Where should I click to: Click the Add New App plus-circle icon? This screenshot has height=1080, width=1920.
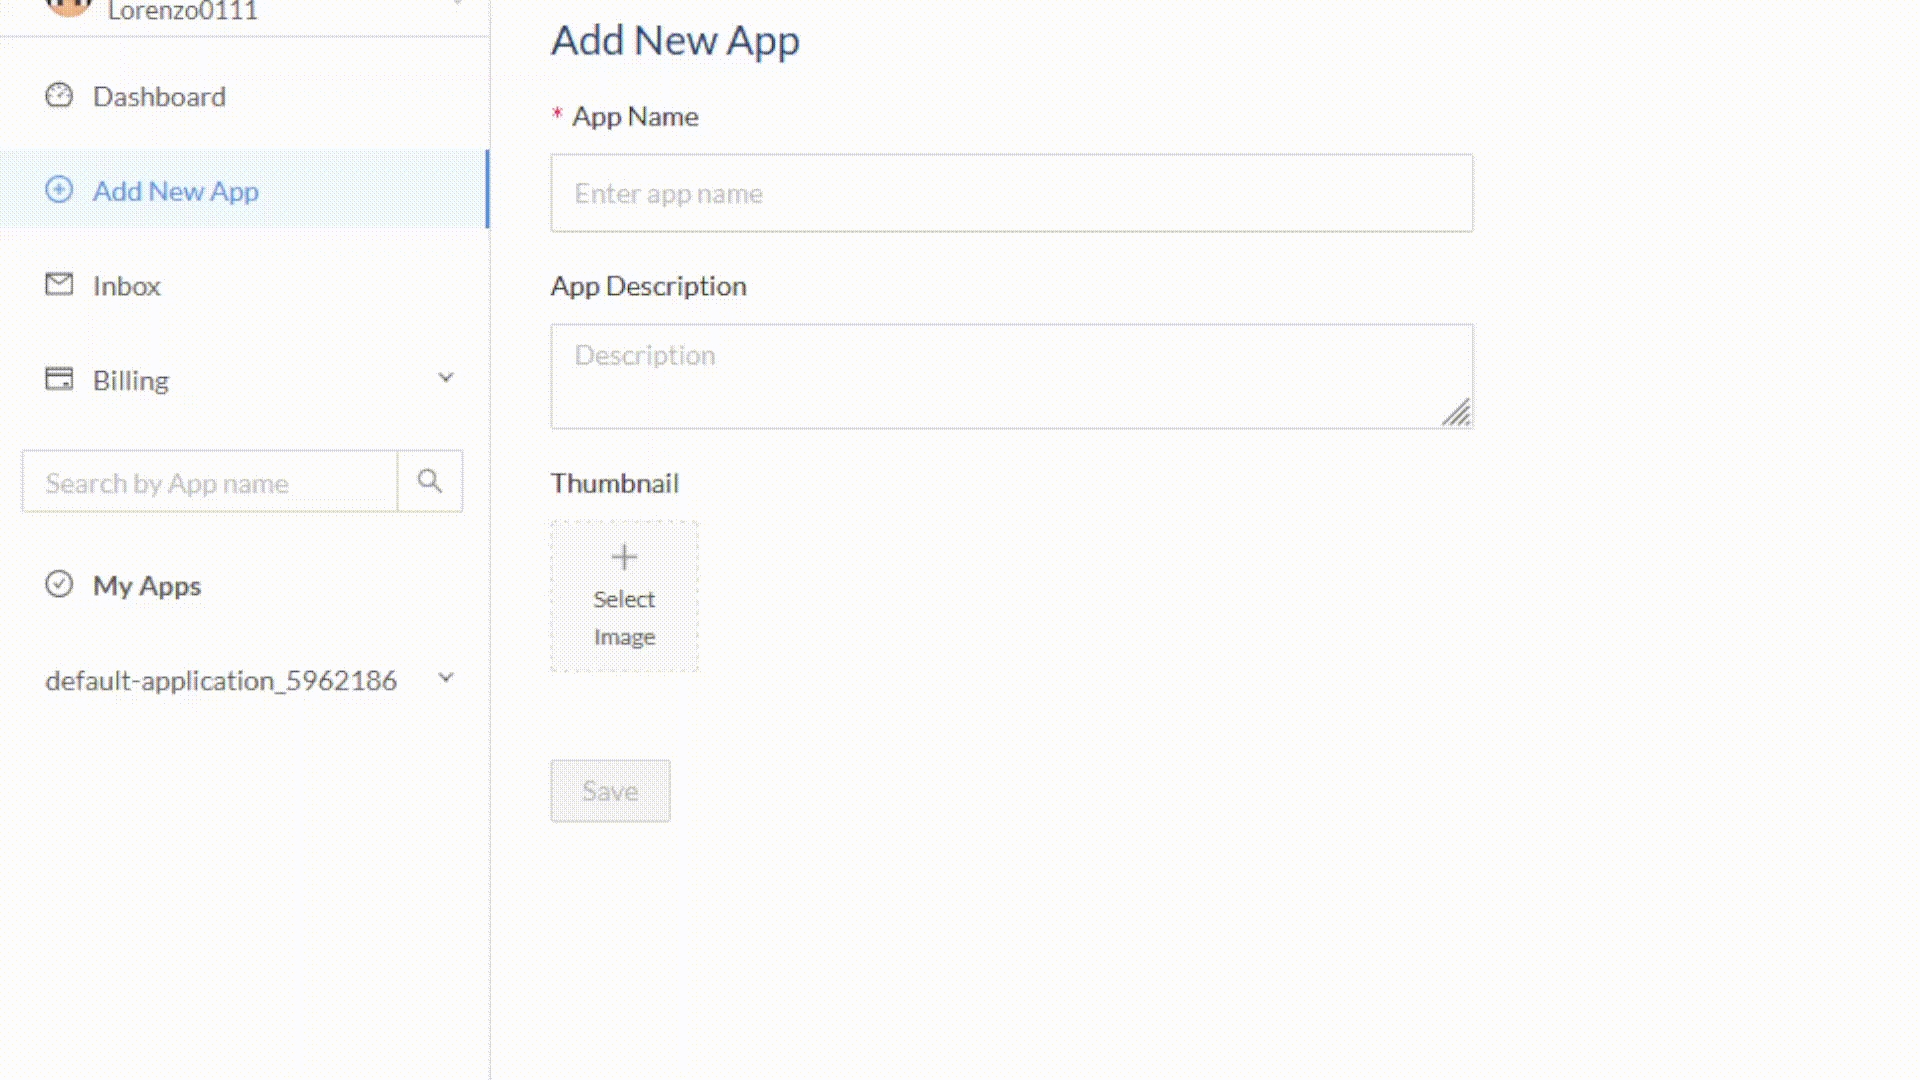(59, 190)
